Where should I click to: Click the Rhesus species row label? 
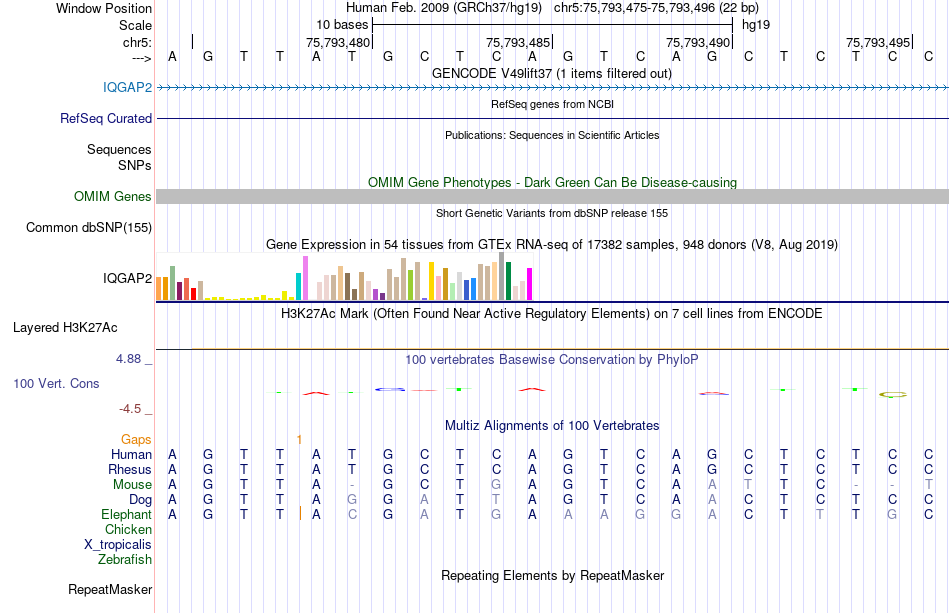click(x=130, y=469)
